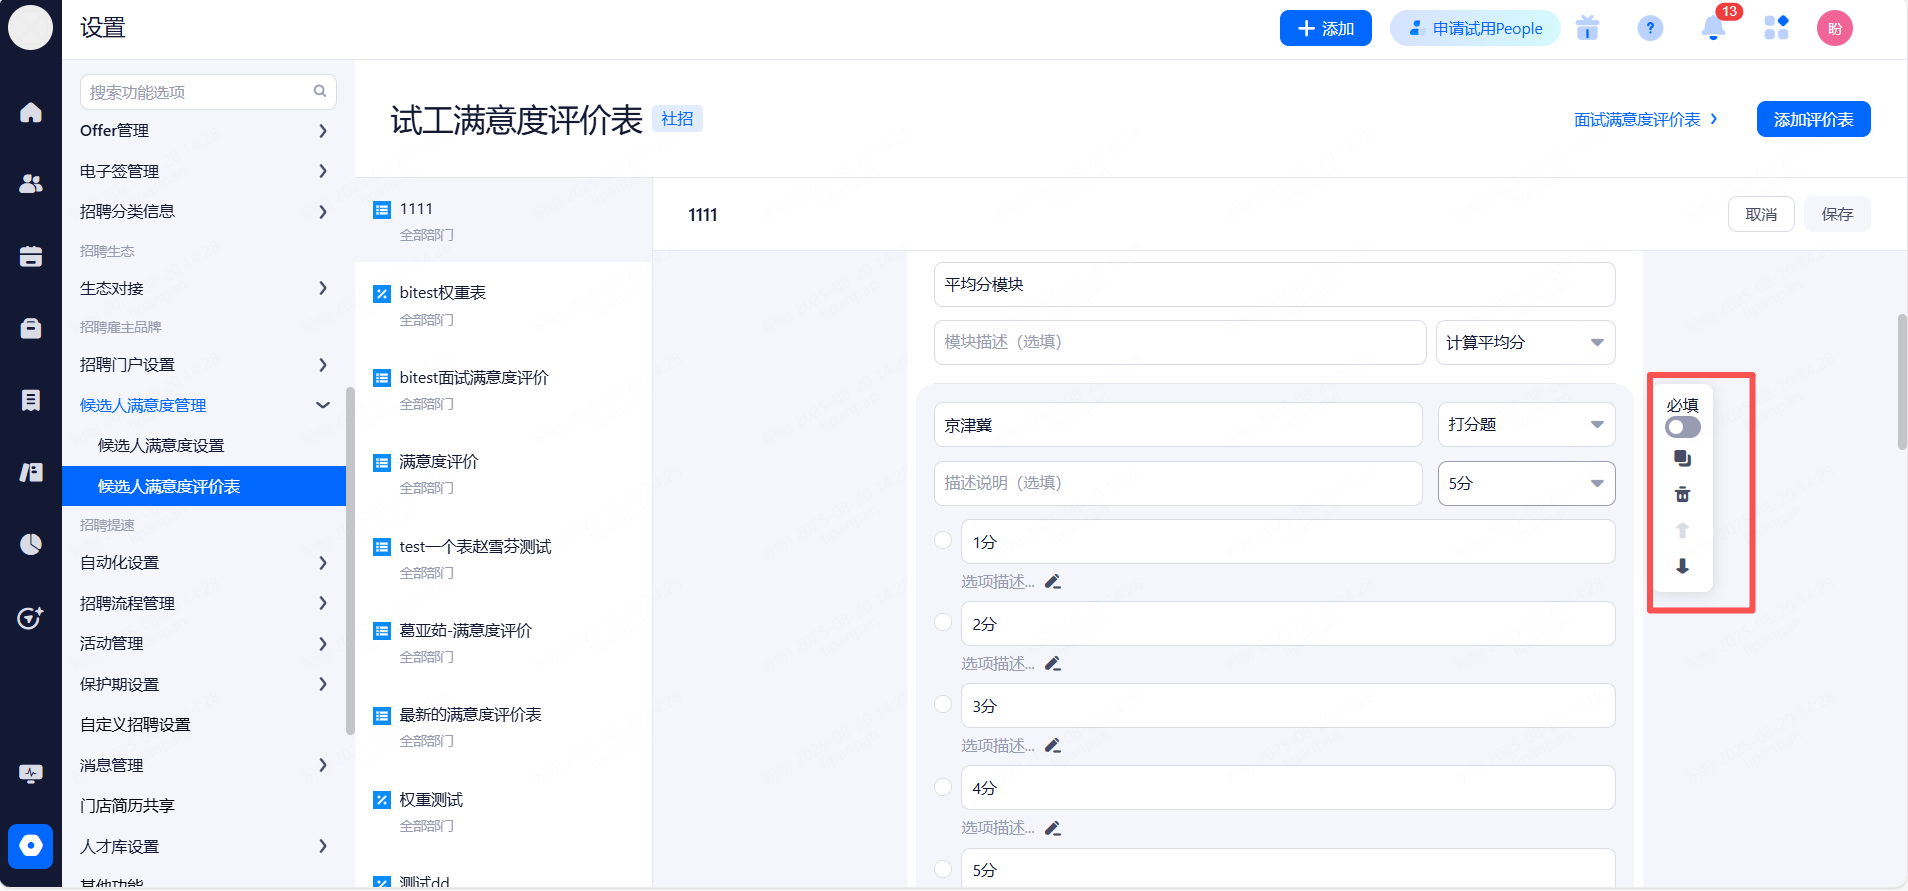The image size is (1908, 891).
Task: Click the copy question icon
Action: coord(1682,459)
